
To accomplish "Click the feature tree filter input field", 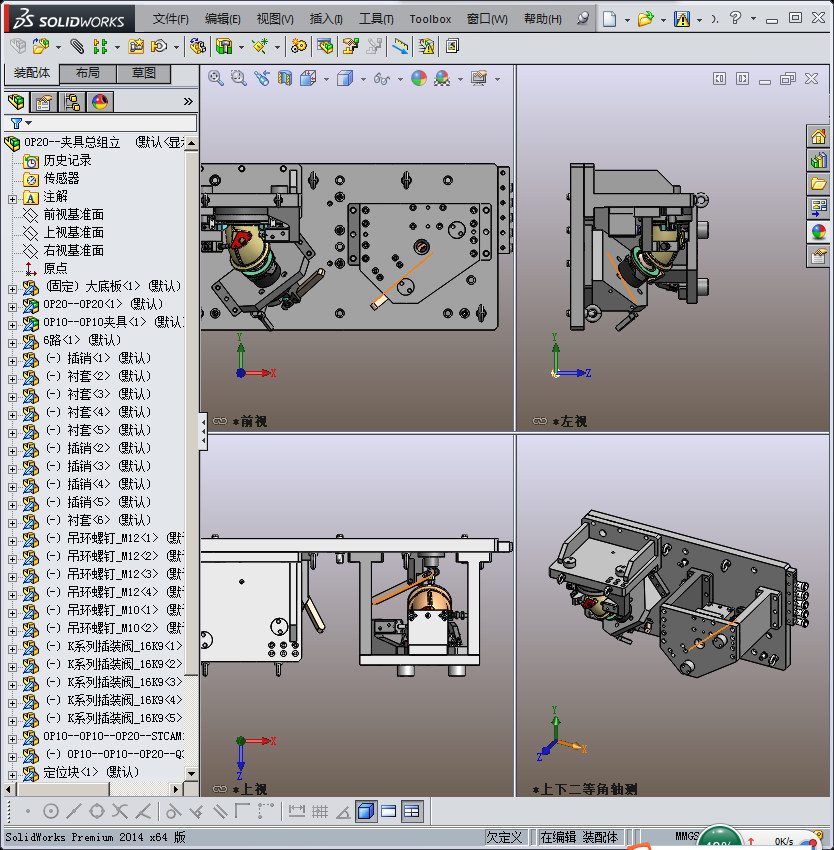I will pyautogui.click(x=114, y=124).
